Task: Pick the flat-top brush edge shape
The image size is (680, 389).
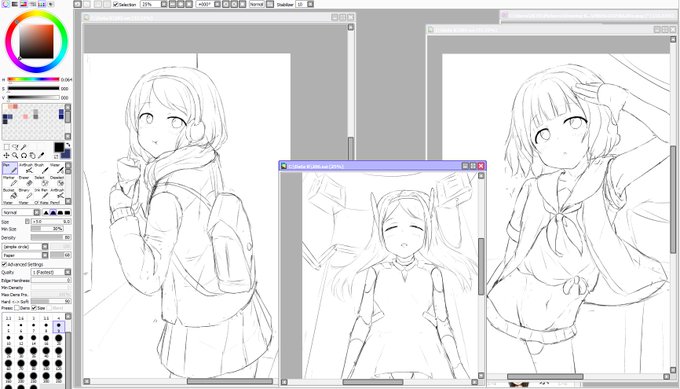Action: 67,212
